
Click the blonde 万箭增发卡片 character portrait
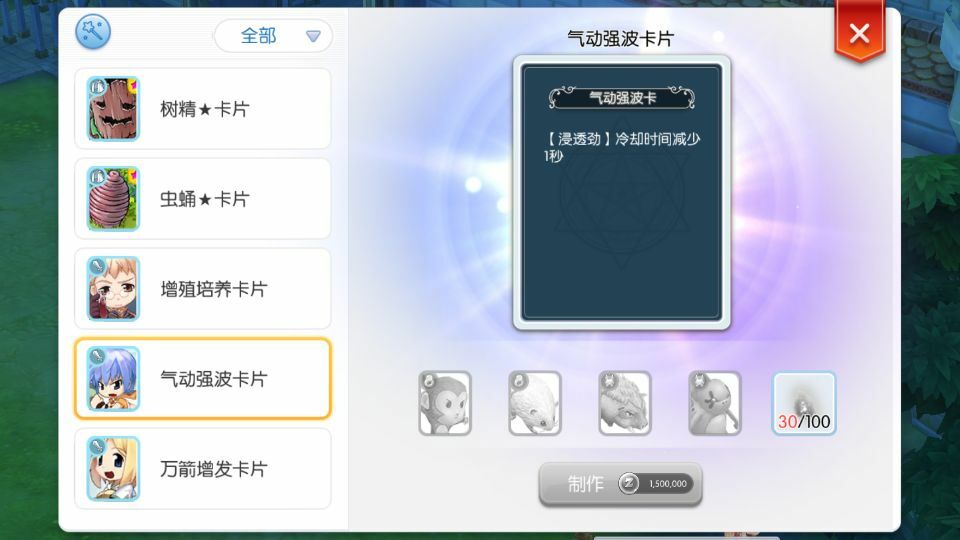click(113, 469)
